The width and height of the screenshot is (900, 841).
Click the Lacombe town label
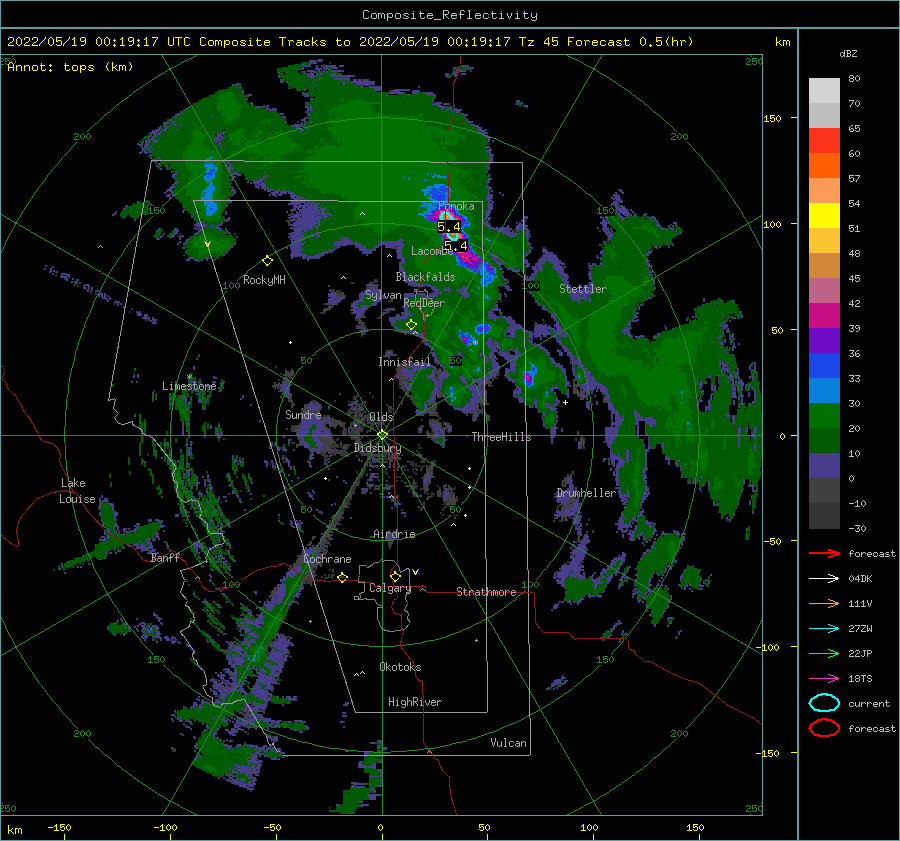(x=432, y=251)
